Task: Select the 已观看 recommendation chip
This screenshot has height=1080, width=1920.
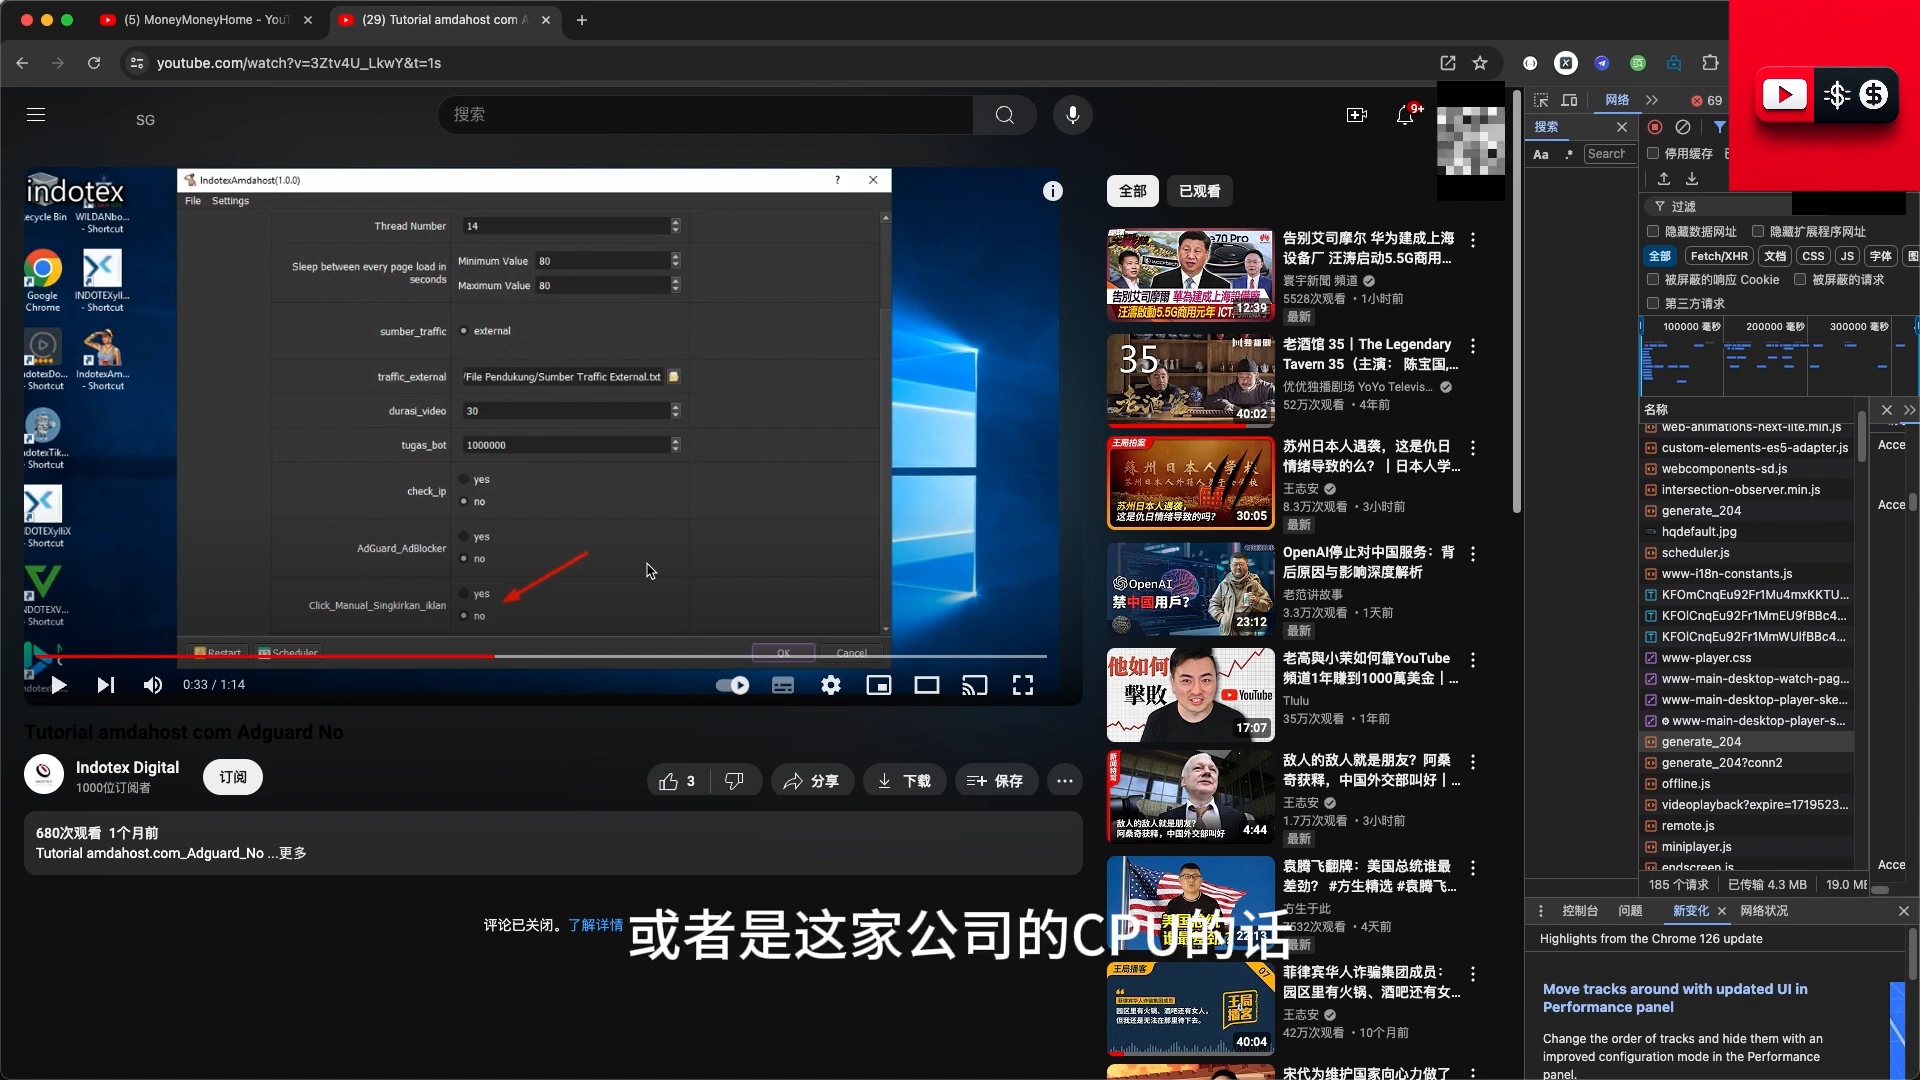Action: pos(1200,191)
